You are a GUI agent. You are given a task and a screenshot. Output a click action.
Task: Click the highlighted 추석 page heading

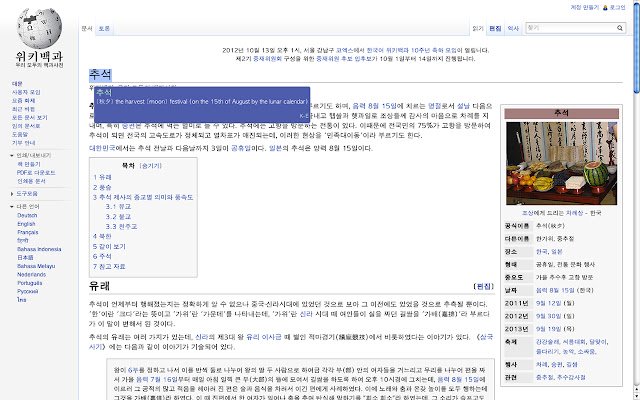click(100, 74)
